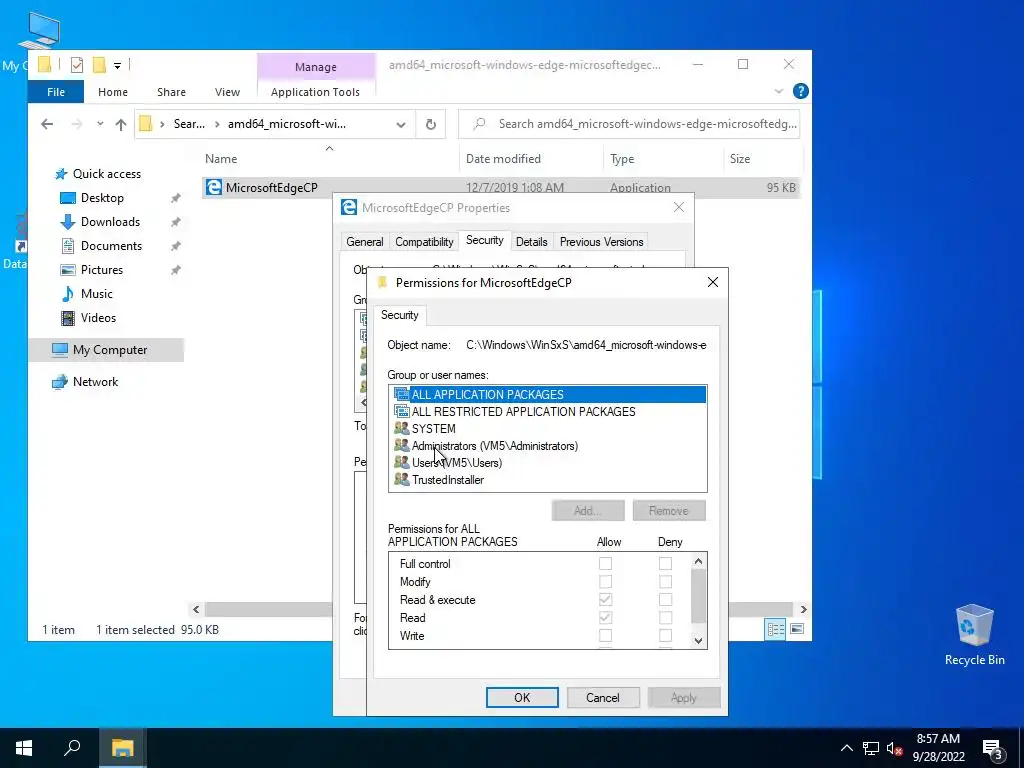Switch to the Previous Versions tab

click(x=601, y=242)
